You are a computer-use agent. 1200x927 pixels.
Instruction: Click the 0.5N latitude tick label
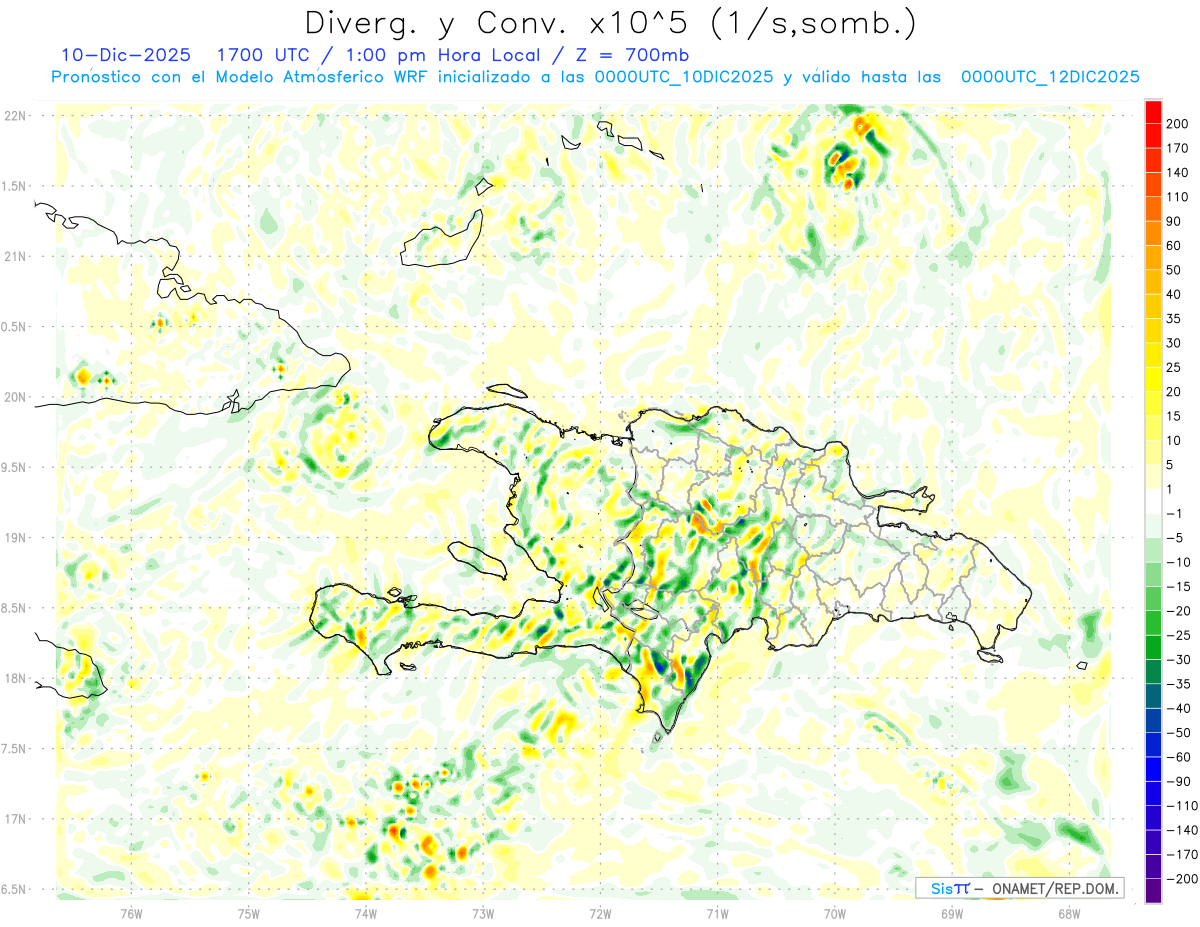click(15, 327)
